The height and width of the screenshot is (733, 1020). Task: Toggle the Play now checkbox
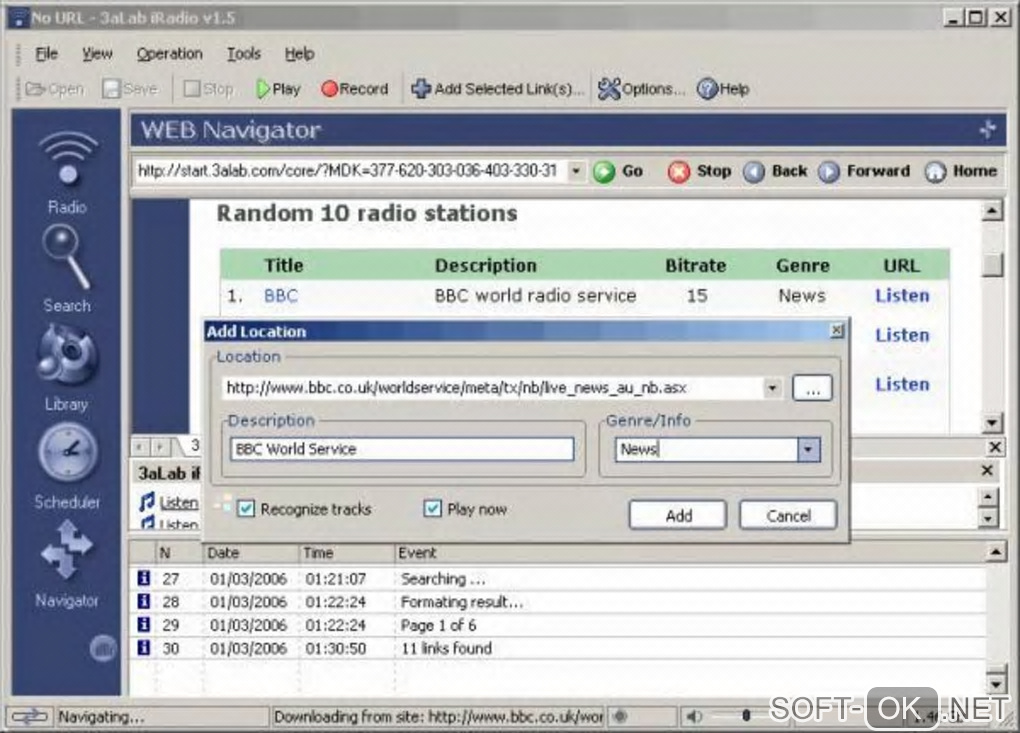(432, 509)
